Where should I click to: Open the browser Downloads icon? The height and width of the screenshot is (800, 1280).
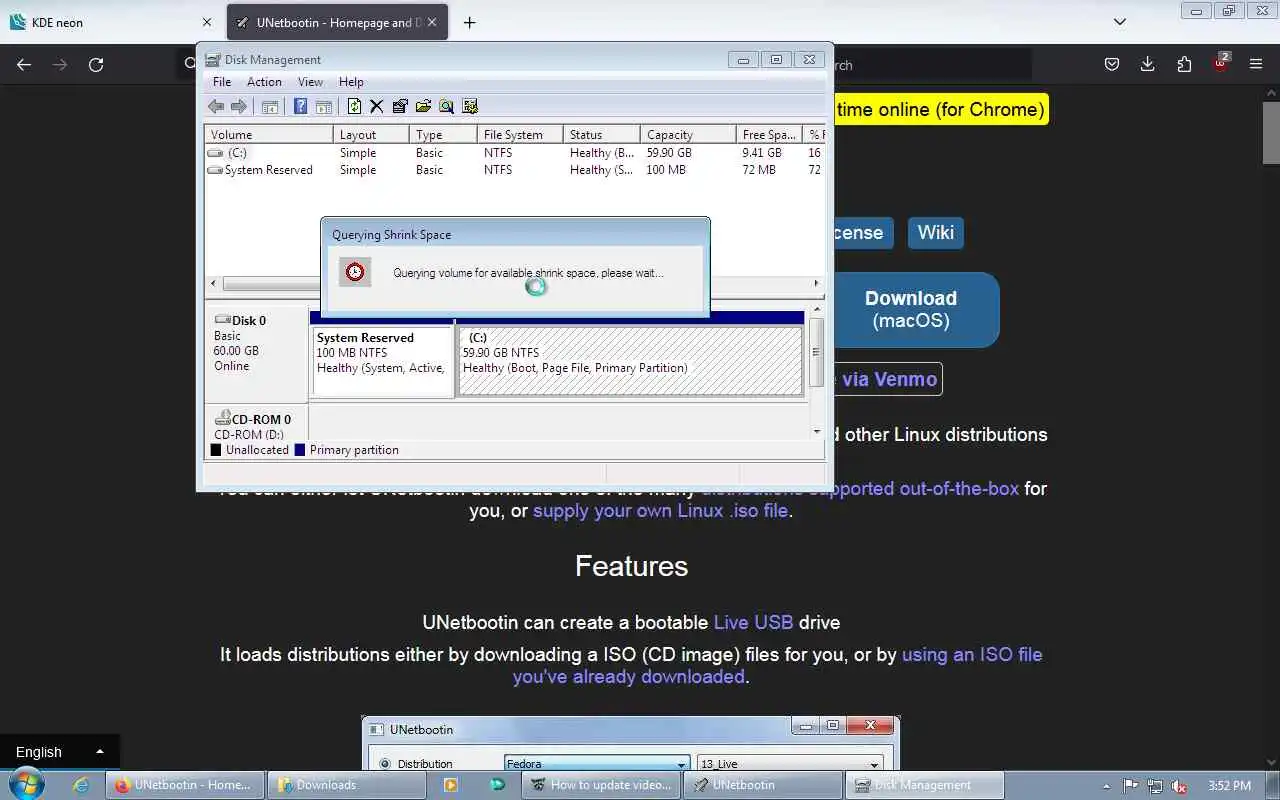click(1148, 64)
